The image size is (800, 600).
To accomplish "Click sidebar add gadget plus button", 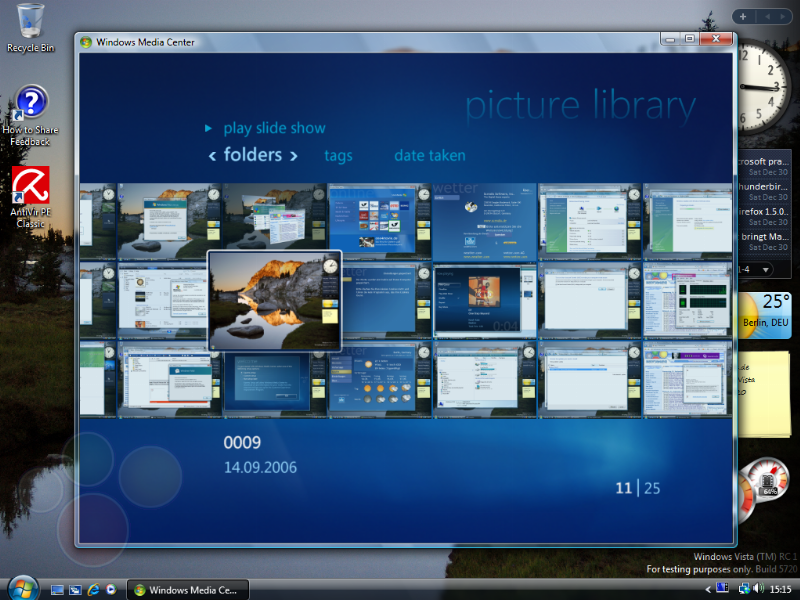I will point(743,17).
